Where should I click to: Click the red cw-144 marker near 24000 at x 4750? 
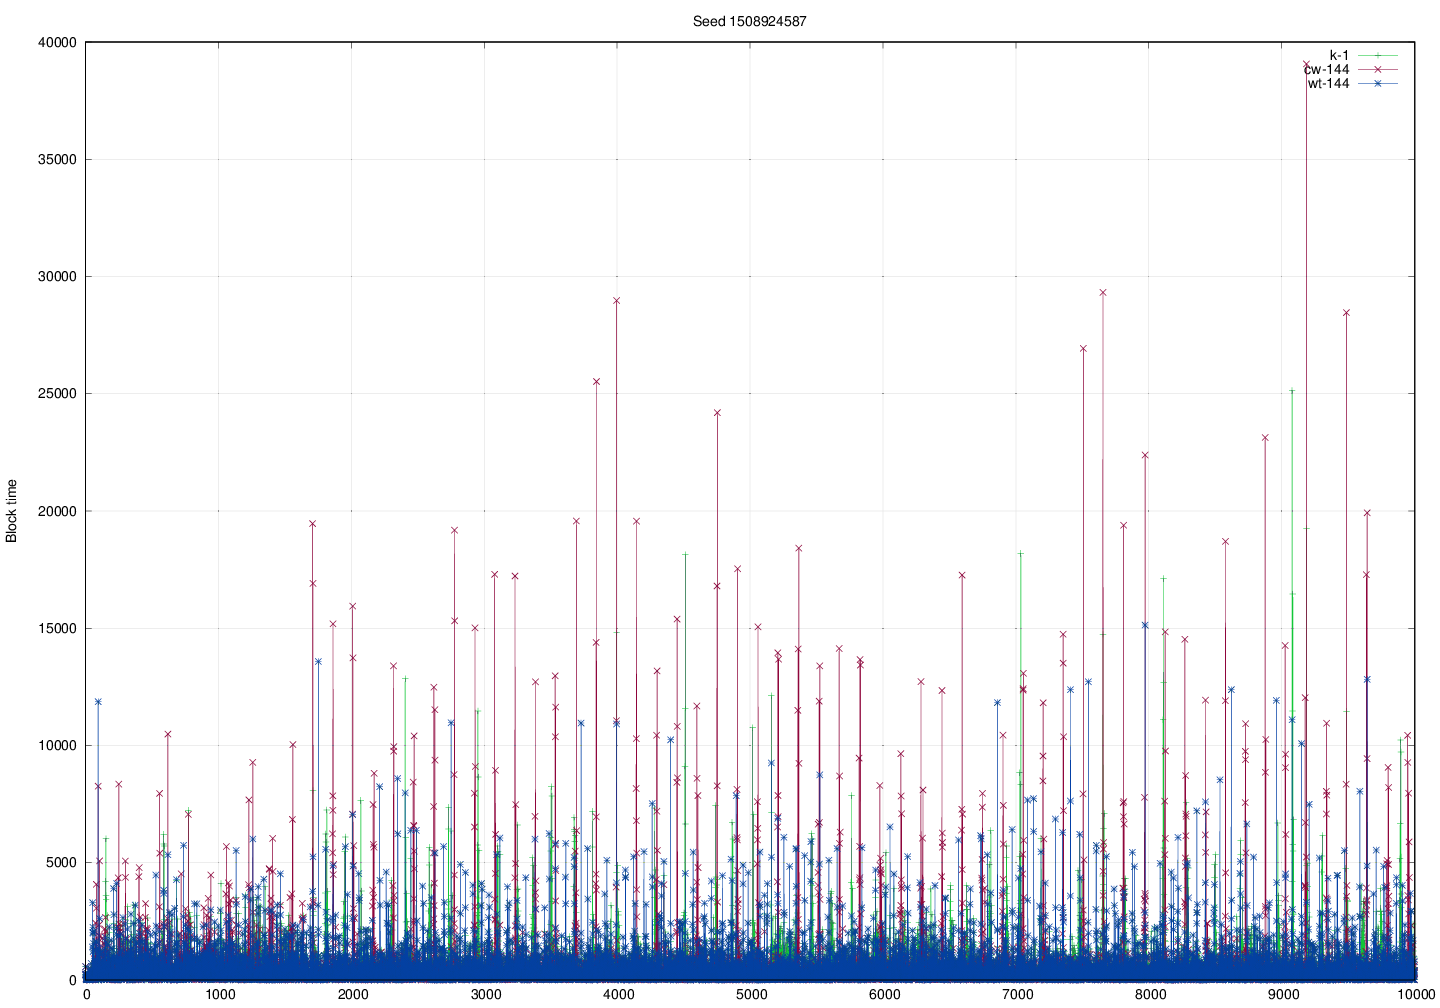click(717, 412)
